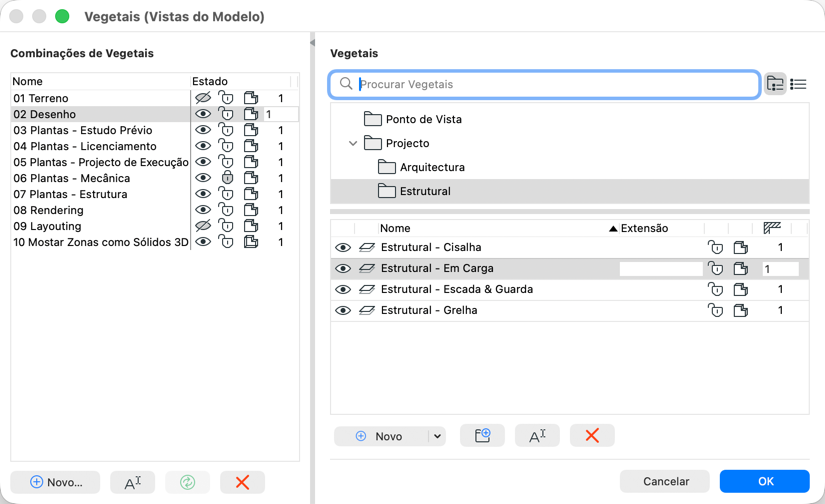Image resolution: width=825 pixels, height=504 pixels.
Task: Click Novo button to create layer
Action: click(x=381, y=436)
